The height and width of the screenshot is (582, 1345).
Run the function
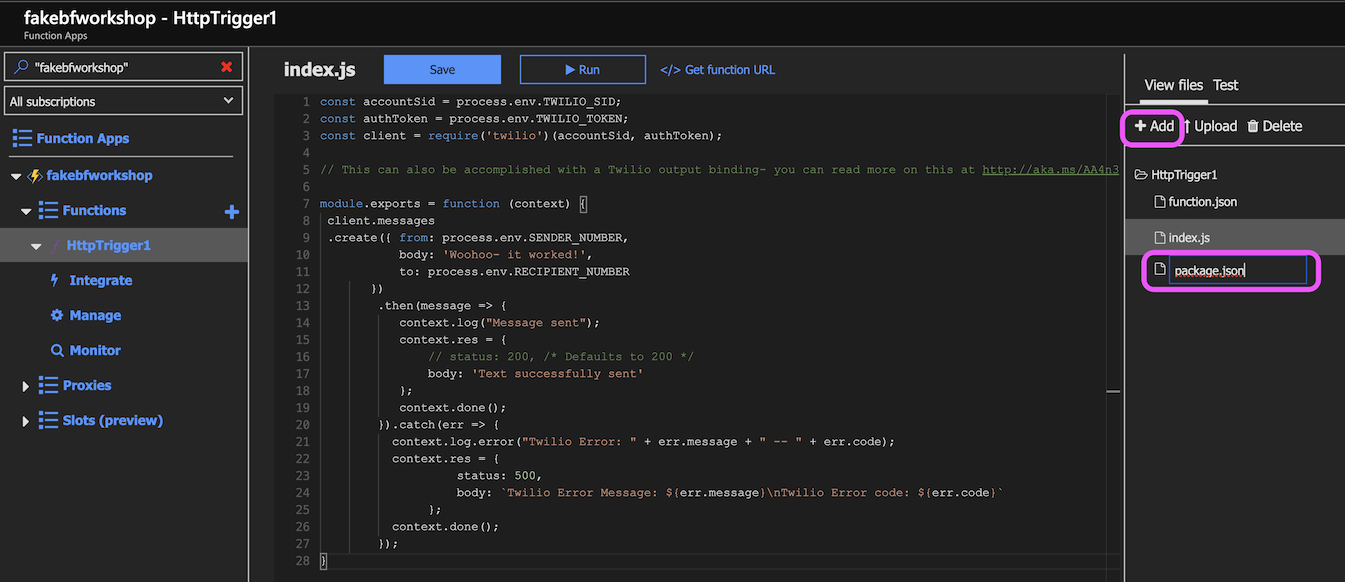pyautogui.click(x=582, y=69)
